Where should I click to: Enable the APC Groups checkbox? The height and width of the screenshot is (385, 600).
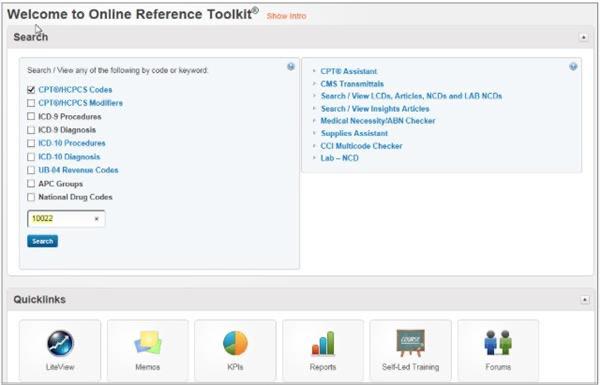click(x=31, y=184)
